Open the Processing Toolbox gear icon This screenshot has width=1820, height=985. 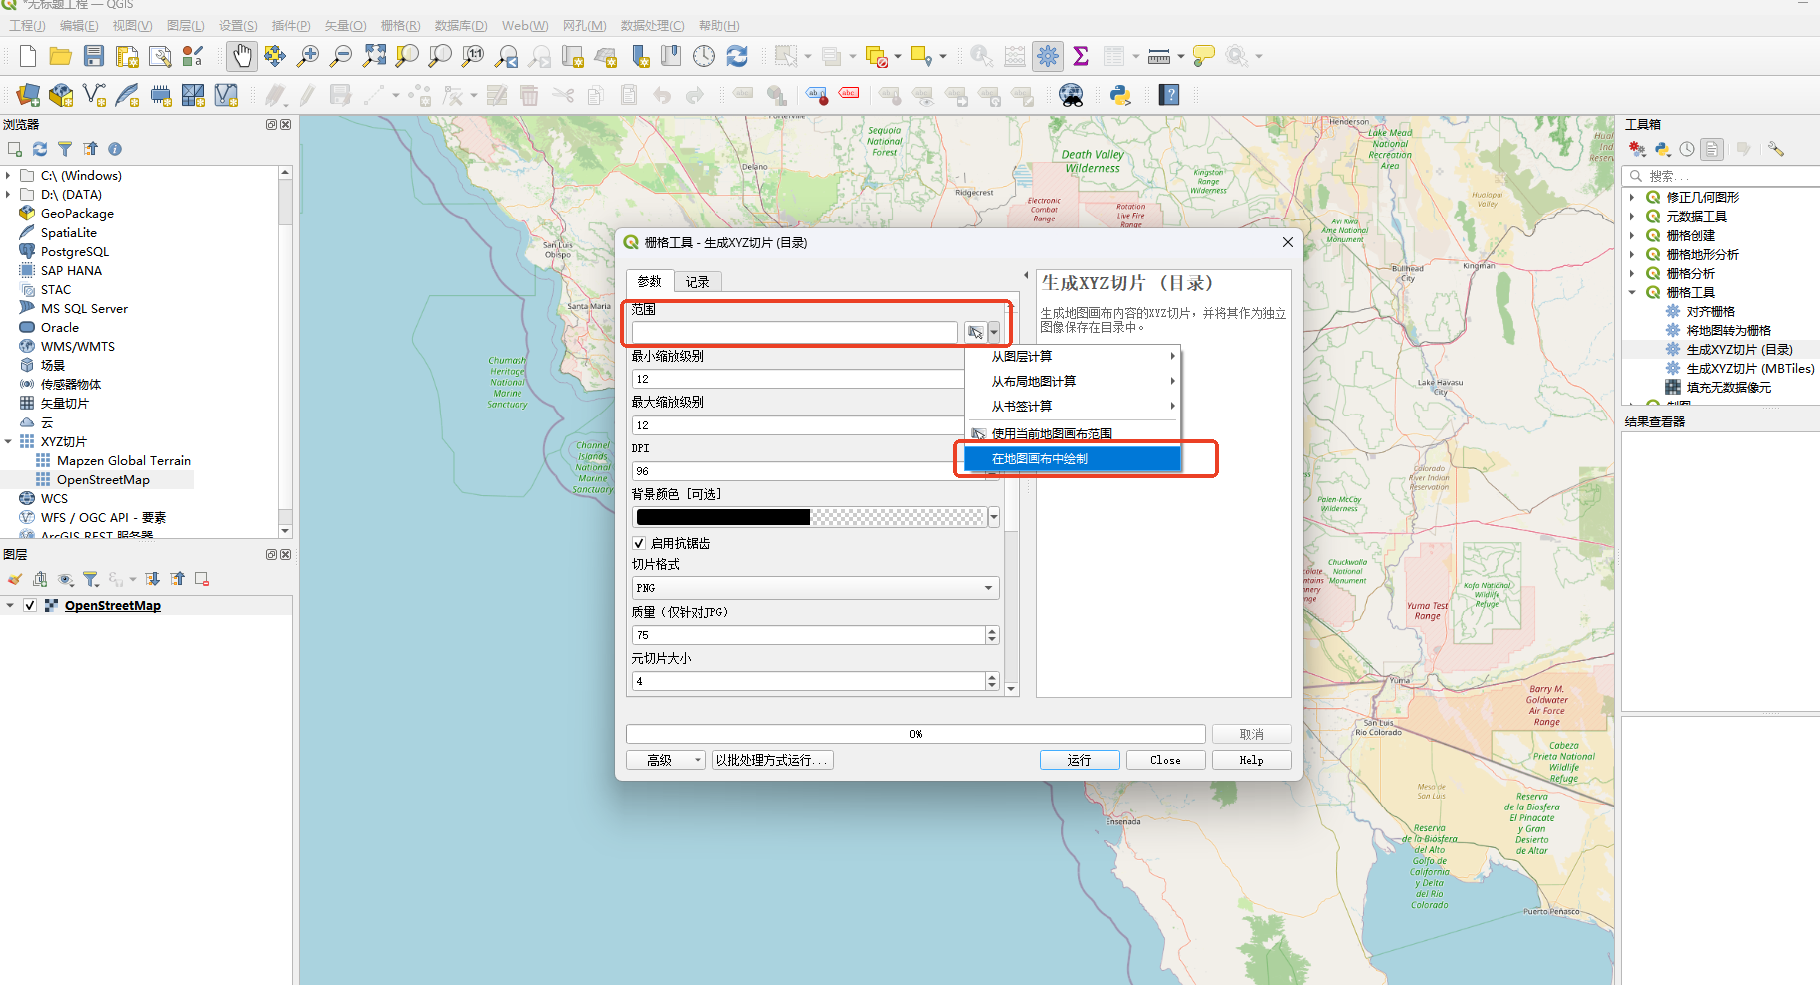[1048, 56]
